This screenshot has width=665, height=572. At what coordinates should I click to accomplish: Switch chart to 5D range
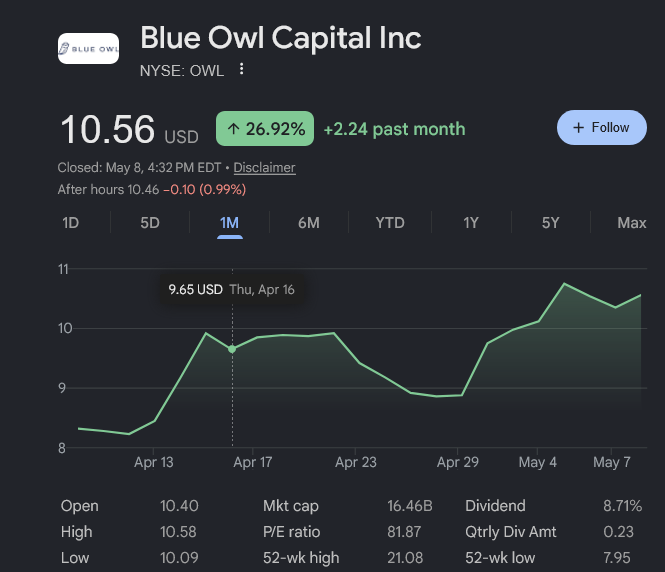pos(150,223)
